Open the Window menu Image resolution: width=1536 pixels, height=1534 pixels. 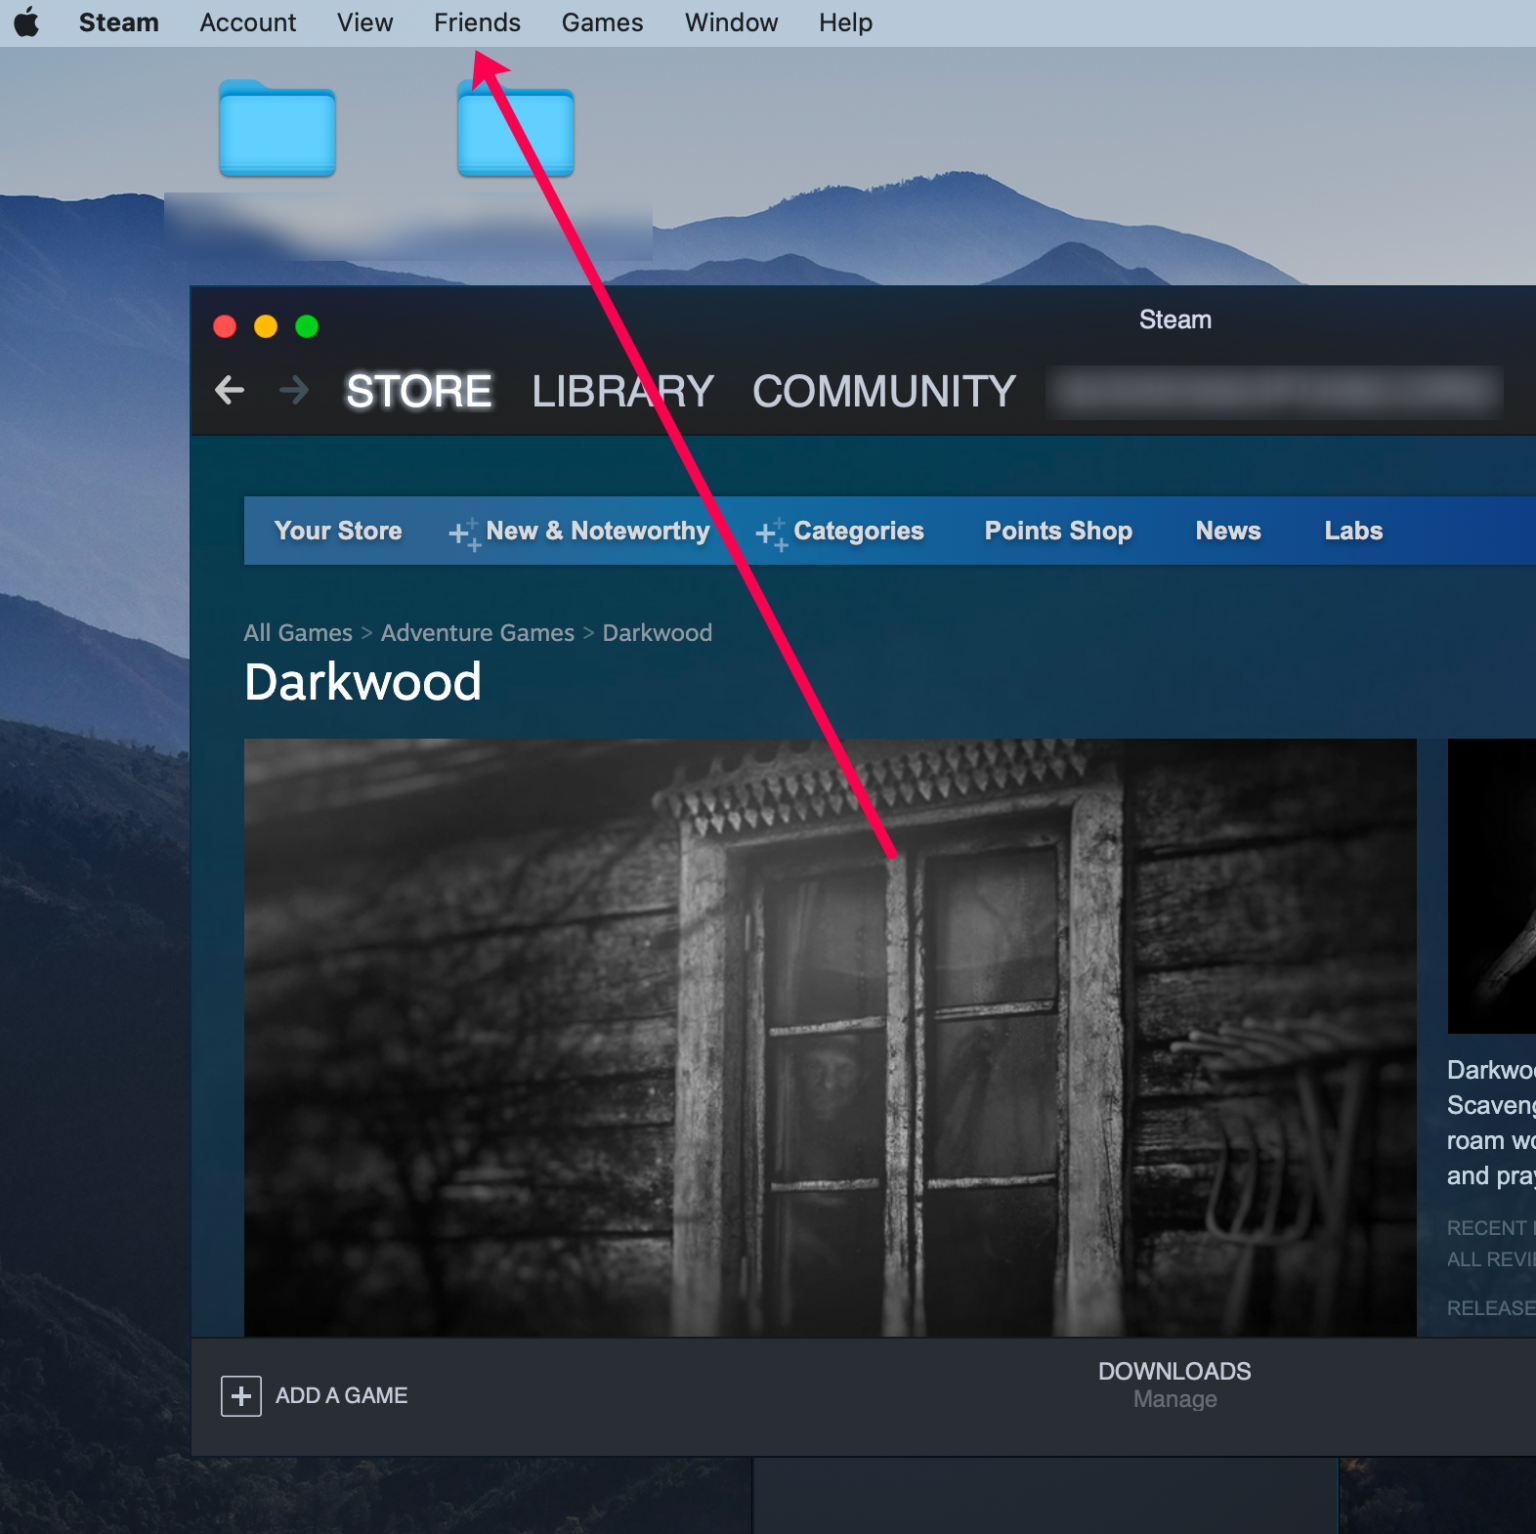(731, 22)
